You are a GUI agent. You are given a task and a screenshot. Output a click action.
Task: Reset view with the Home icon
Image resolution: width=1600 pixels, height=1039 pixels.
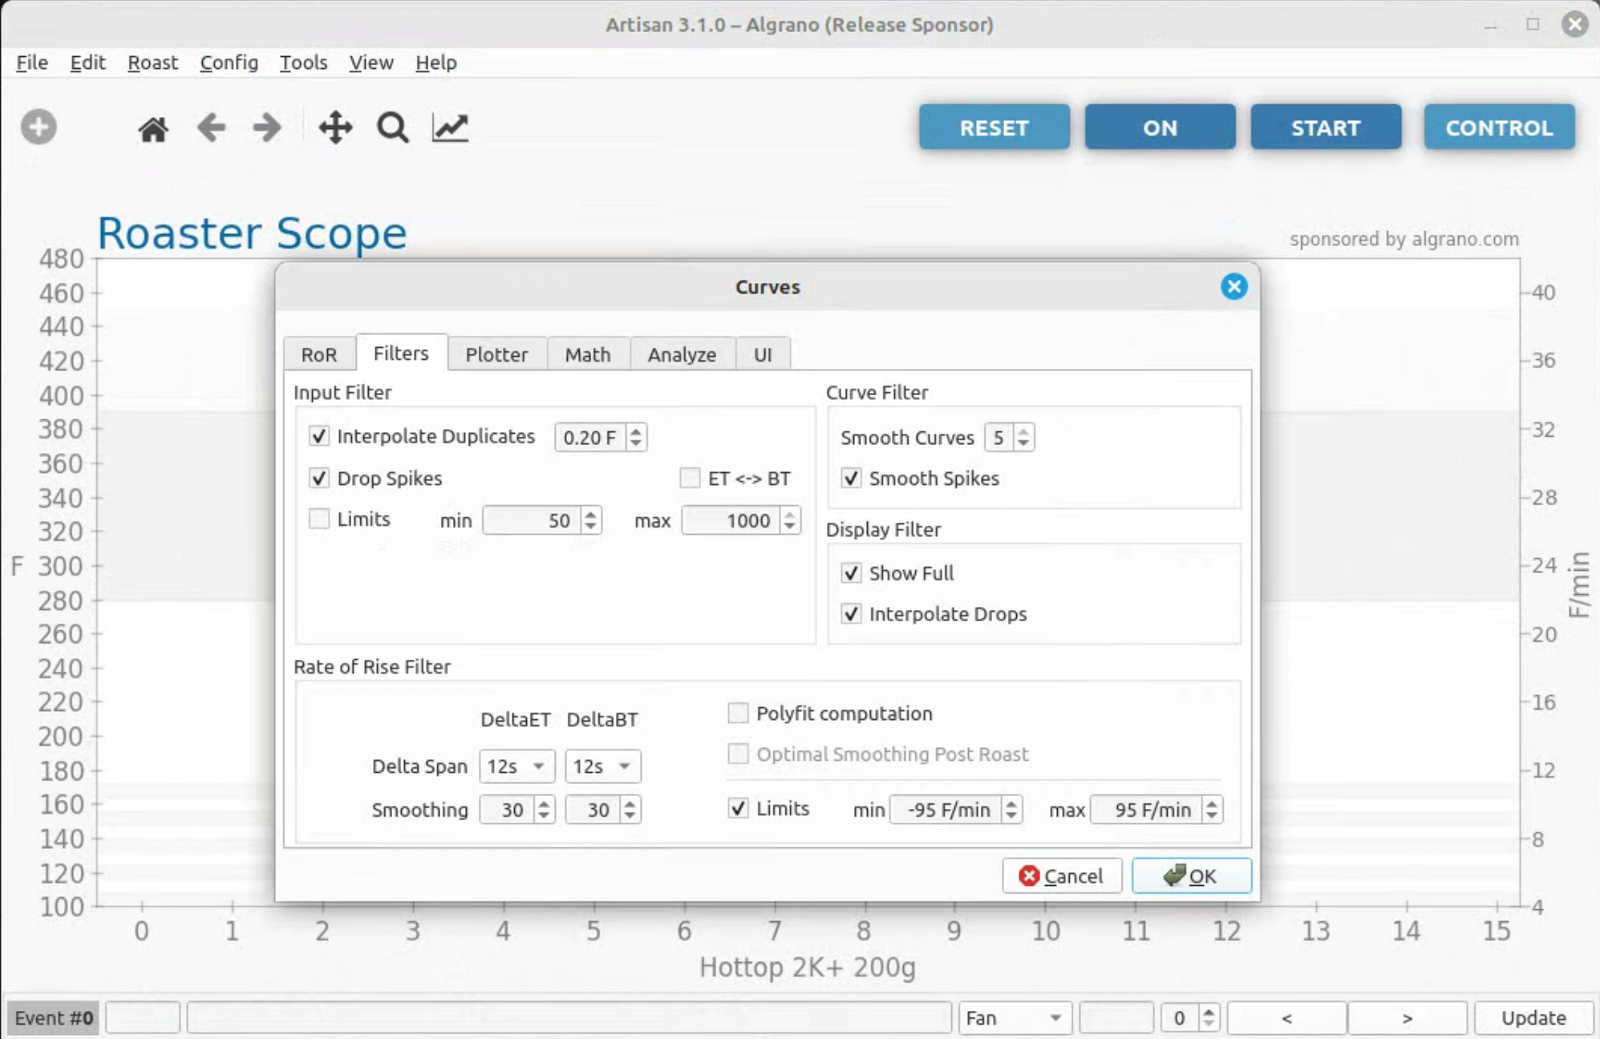153,128
